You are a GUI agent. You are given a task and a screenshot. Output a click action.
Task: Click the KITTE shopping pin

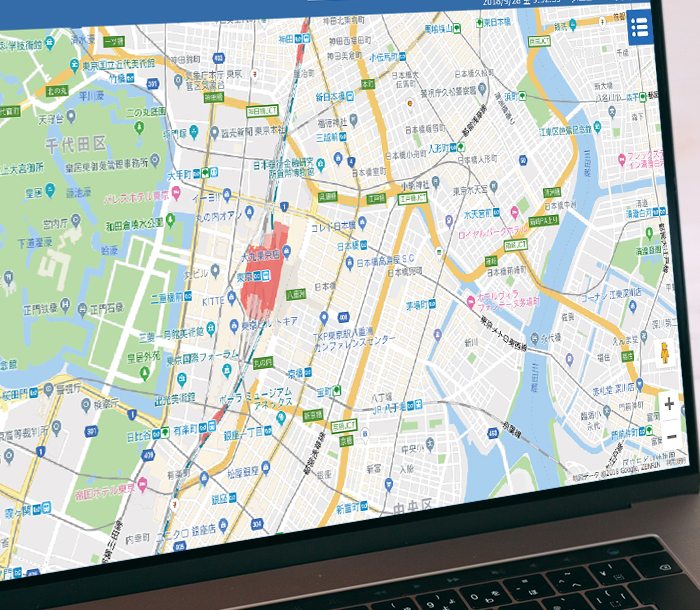(232, 297)
